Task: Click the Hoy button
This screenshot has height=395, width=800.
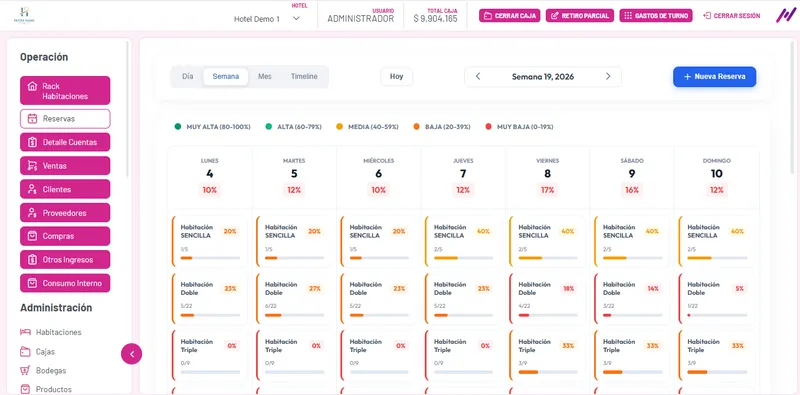Action: (396, 77)
